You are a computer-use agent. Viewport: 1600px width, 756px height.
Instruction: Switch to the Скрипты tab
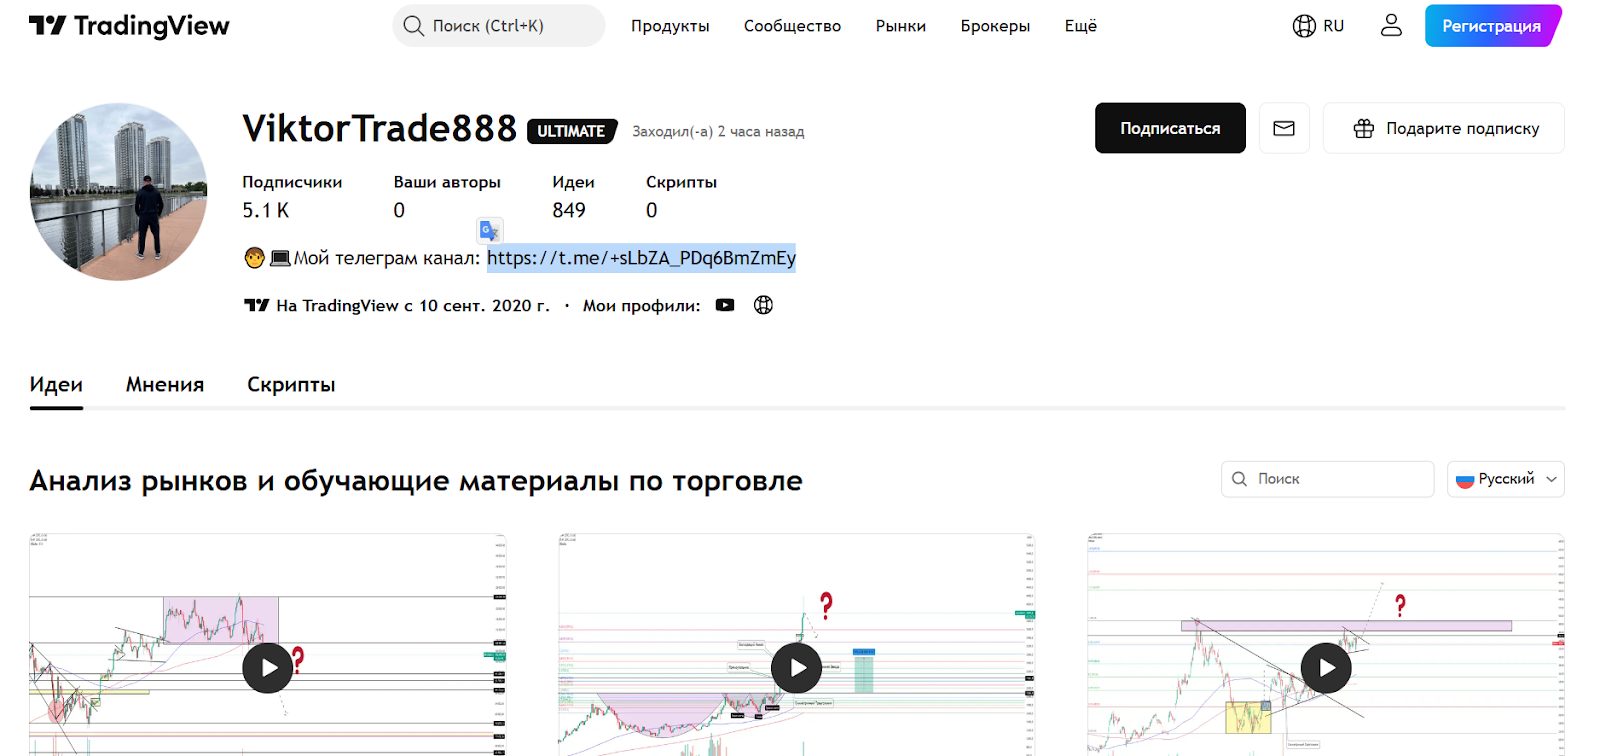[291, 385]
